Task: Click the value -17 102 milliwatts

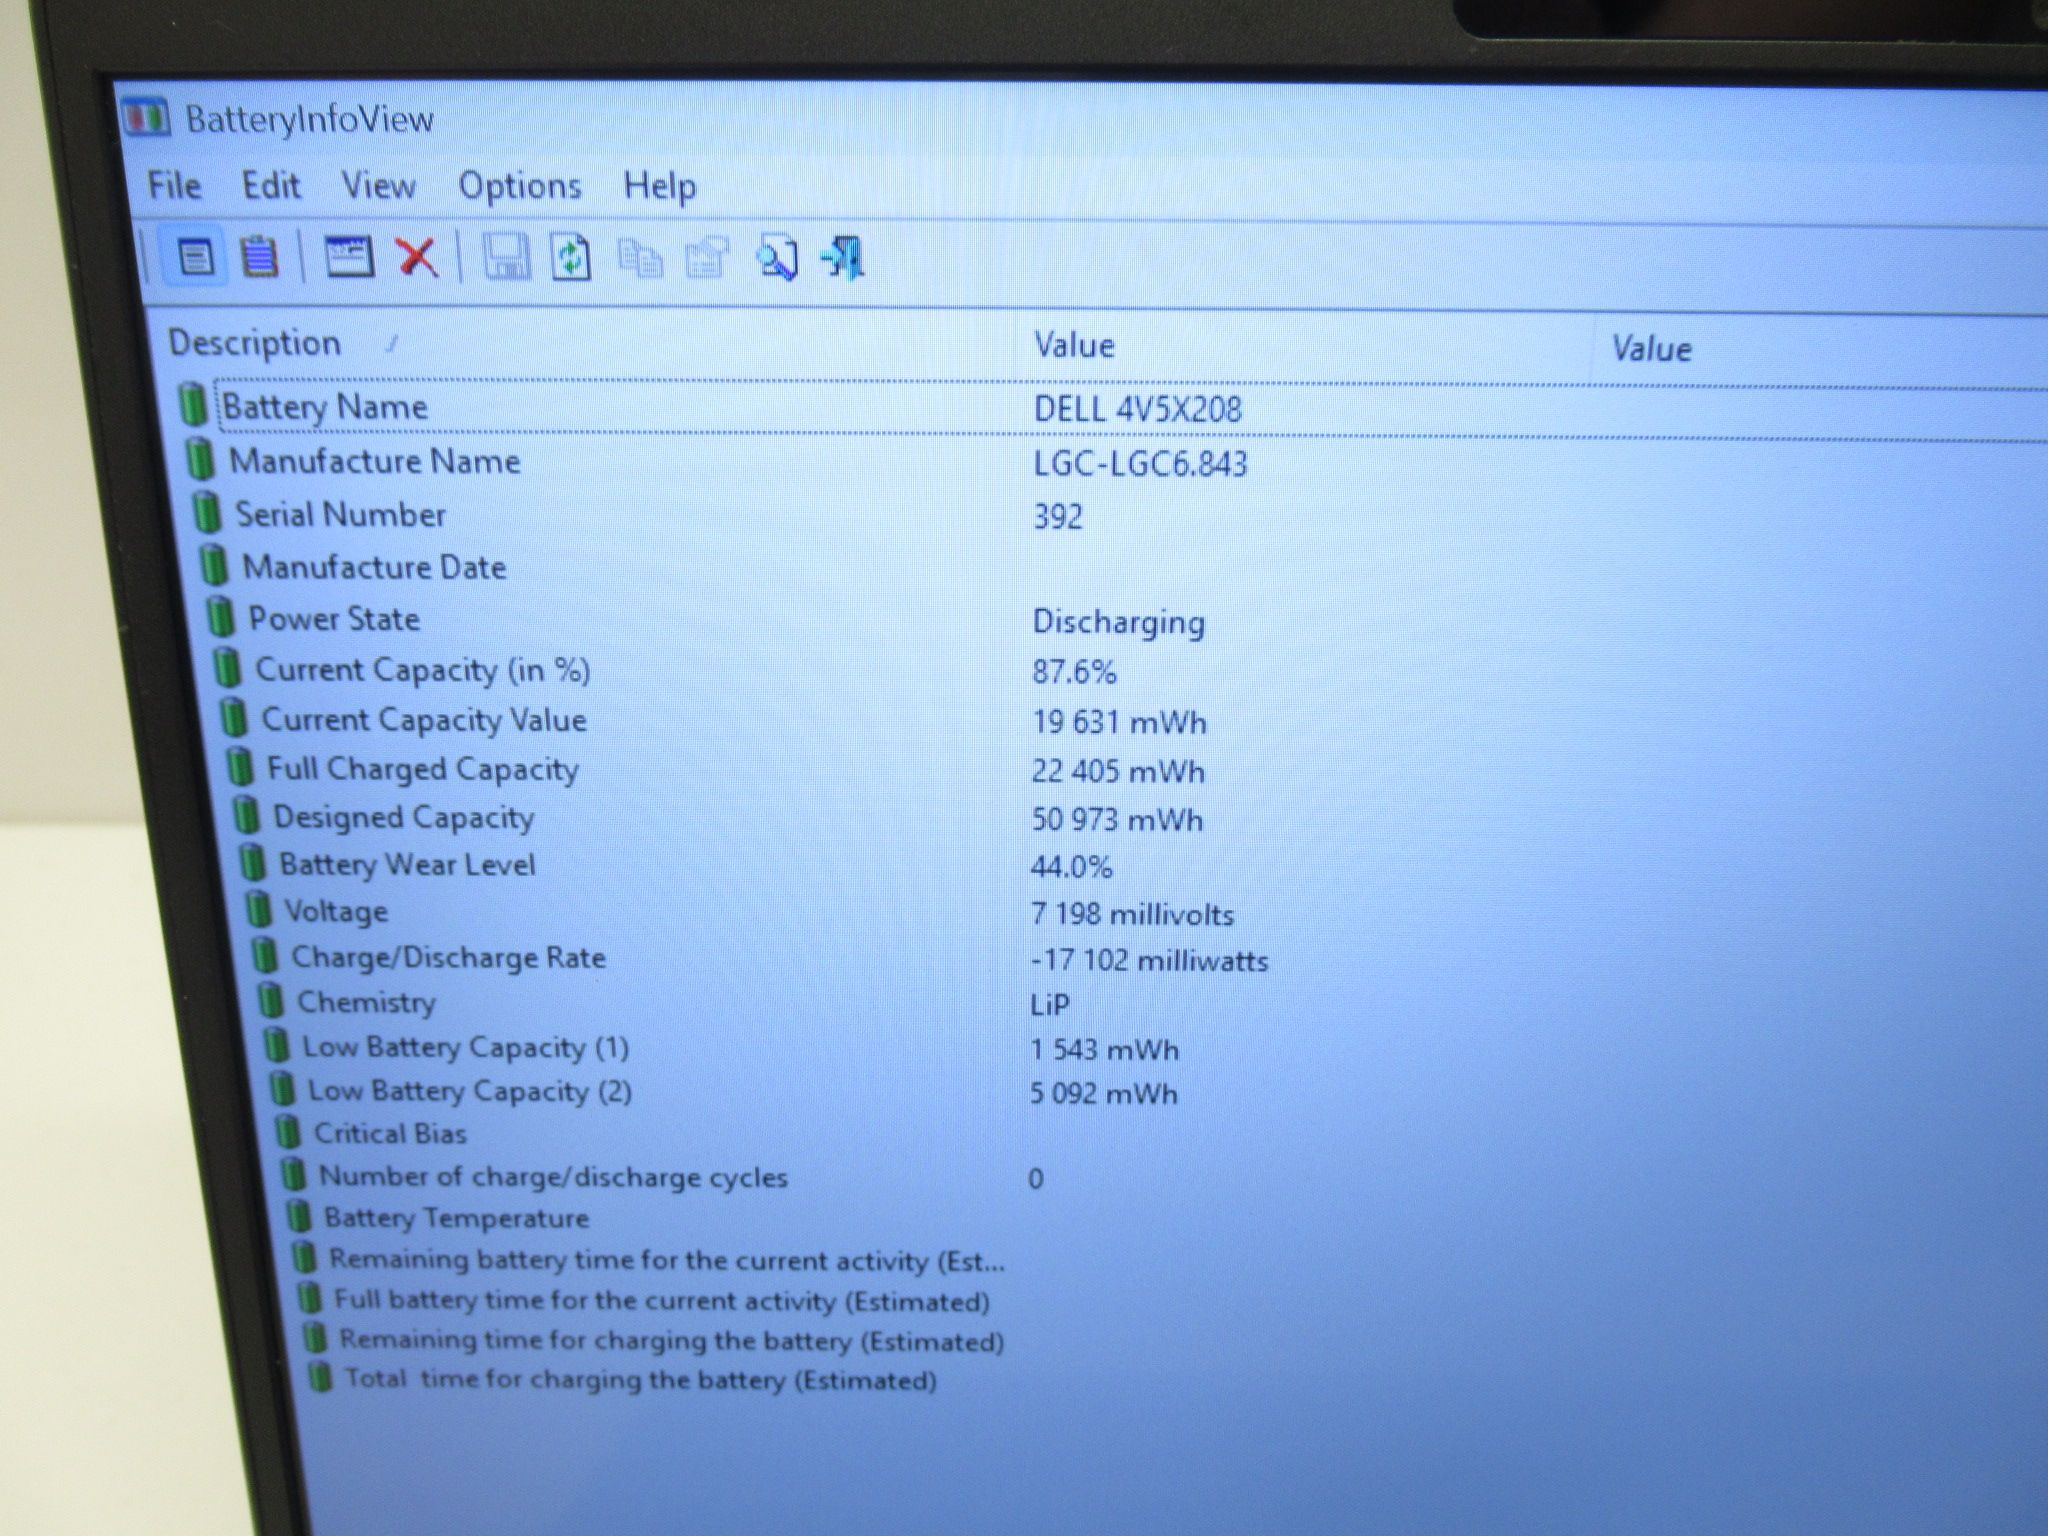Action: pyautogui.click(x=1149, y=960)
